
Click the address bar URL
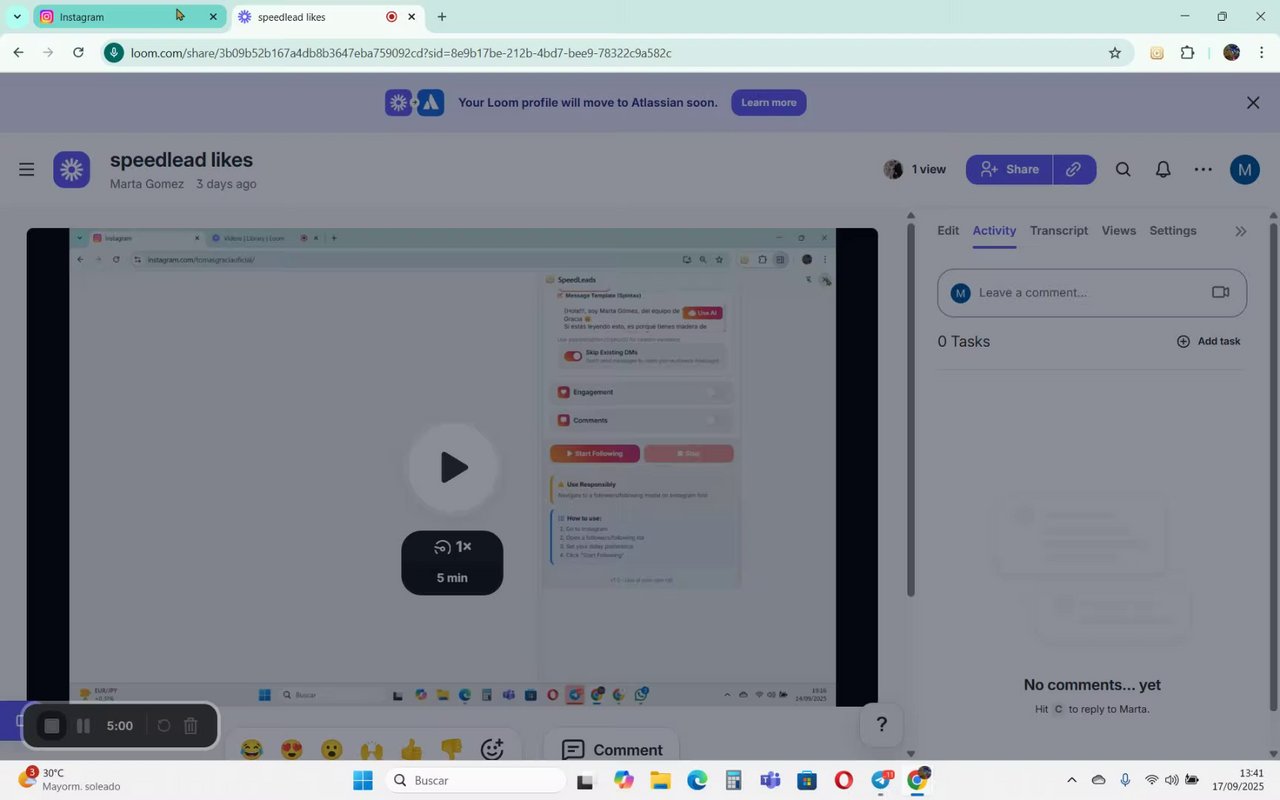click(400, 53)
